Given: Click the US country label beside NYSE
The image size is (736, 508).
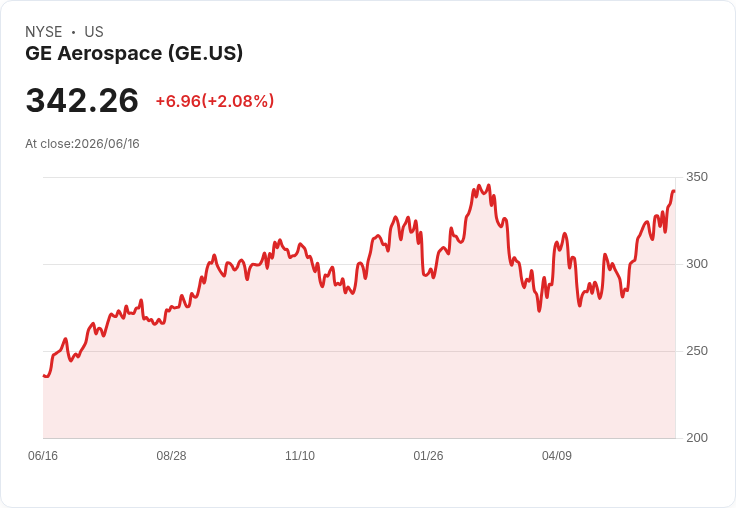Looking at the screenshot, I should coord(94,32).
